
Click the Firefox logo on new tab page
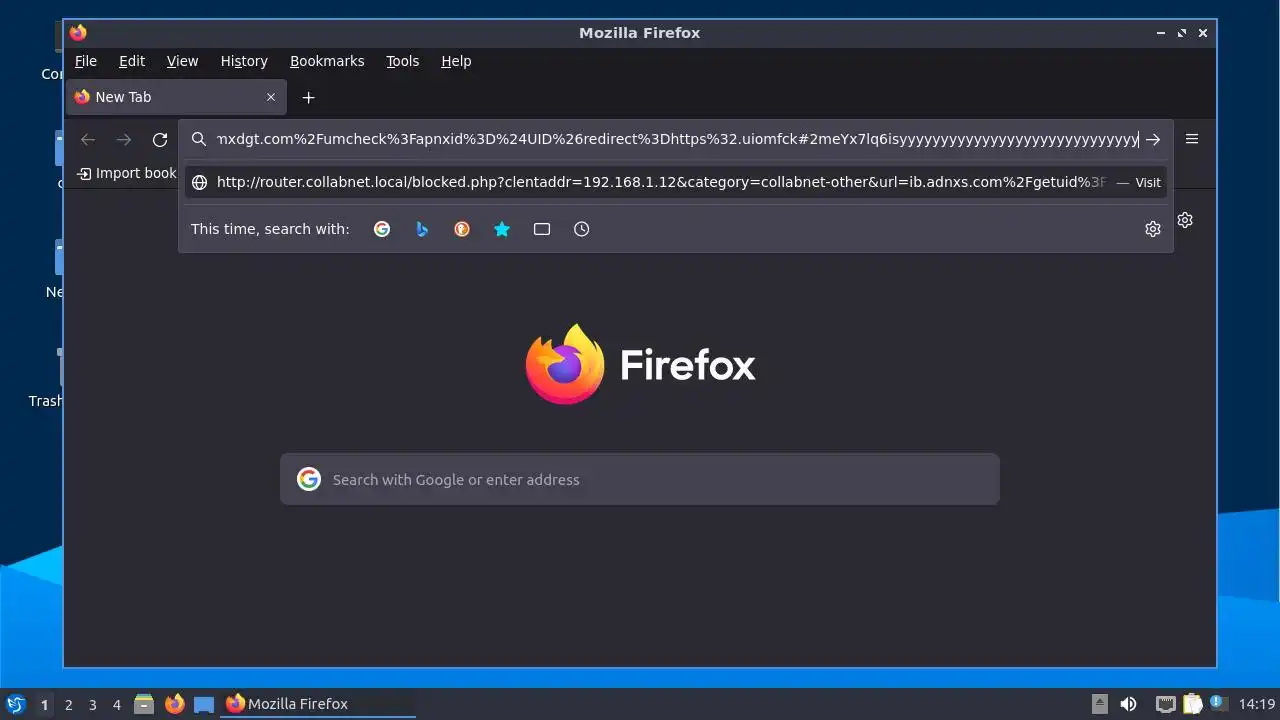click(x=640, y=364)
